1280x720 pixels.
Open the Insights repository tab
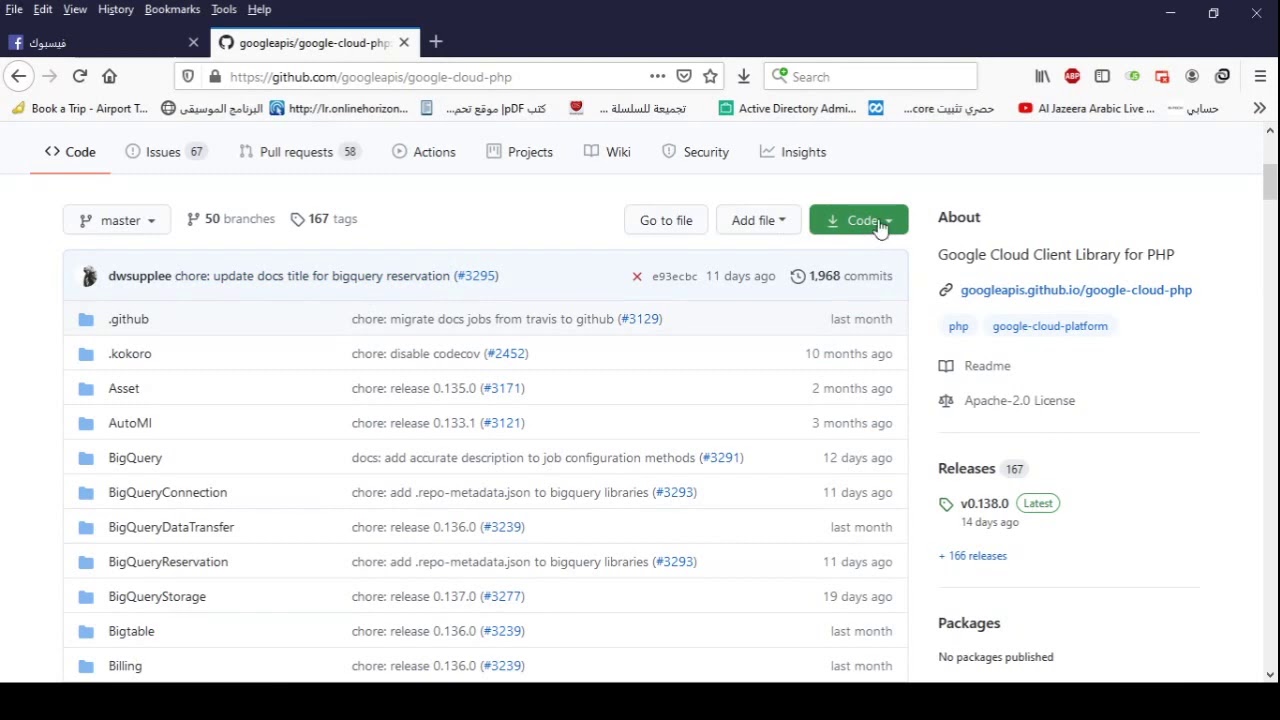792,152
